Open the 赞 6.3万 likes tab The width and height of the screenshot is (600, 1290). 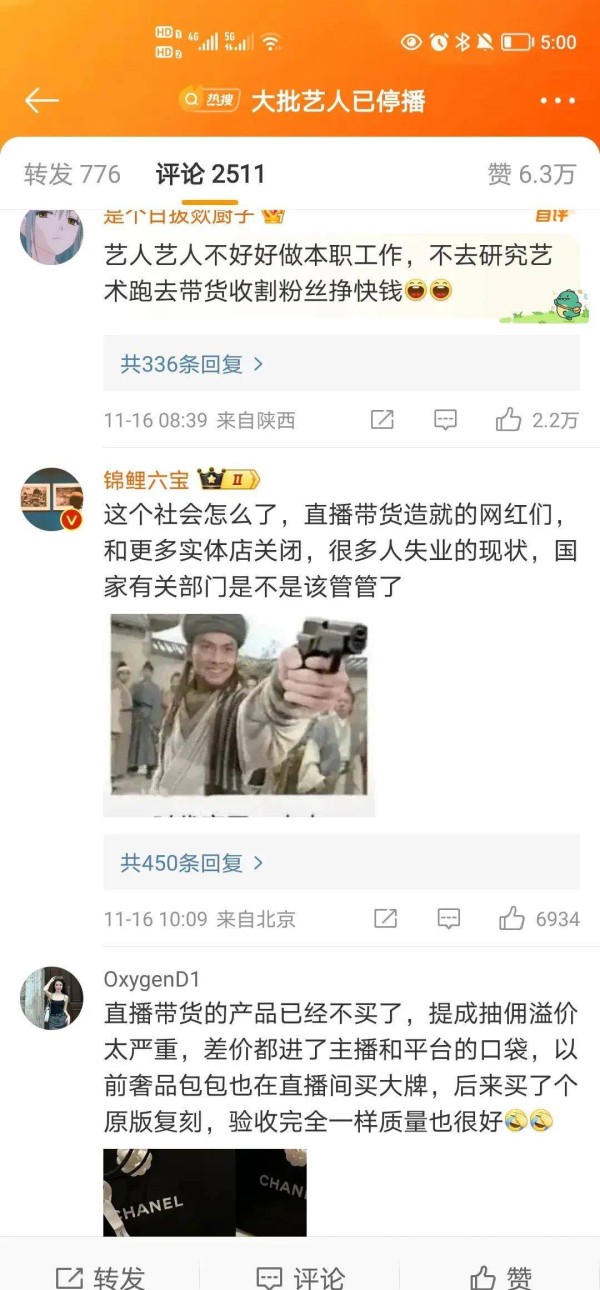point(531,174)
